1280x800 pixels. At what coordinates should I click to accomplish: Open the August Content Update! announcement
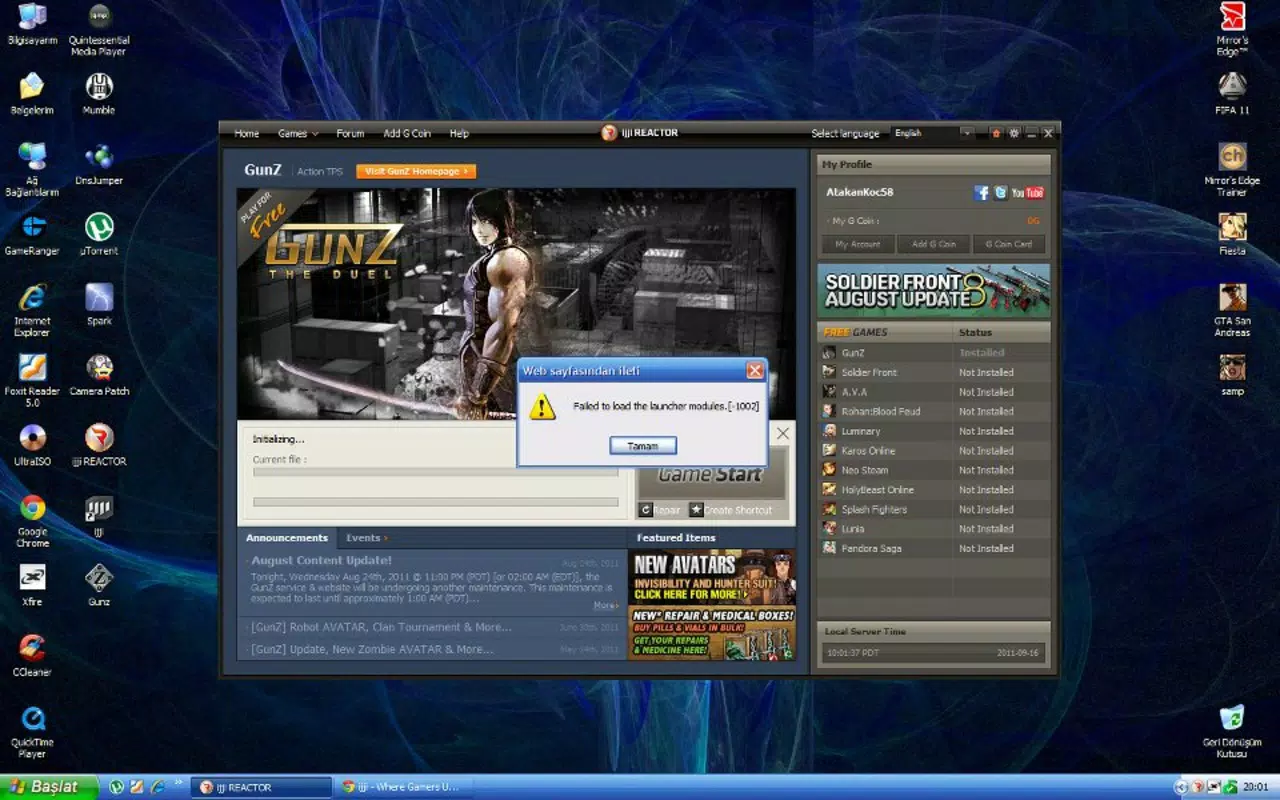[322, 561]
